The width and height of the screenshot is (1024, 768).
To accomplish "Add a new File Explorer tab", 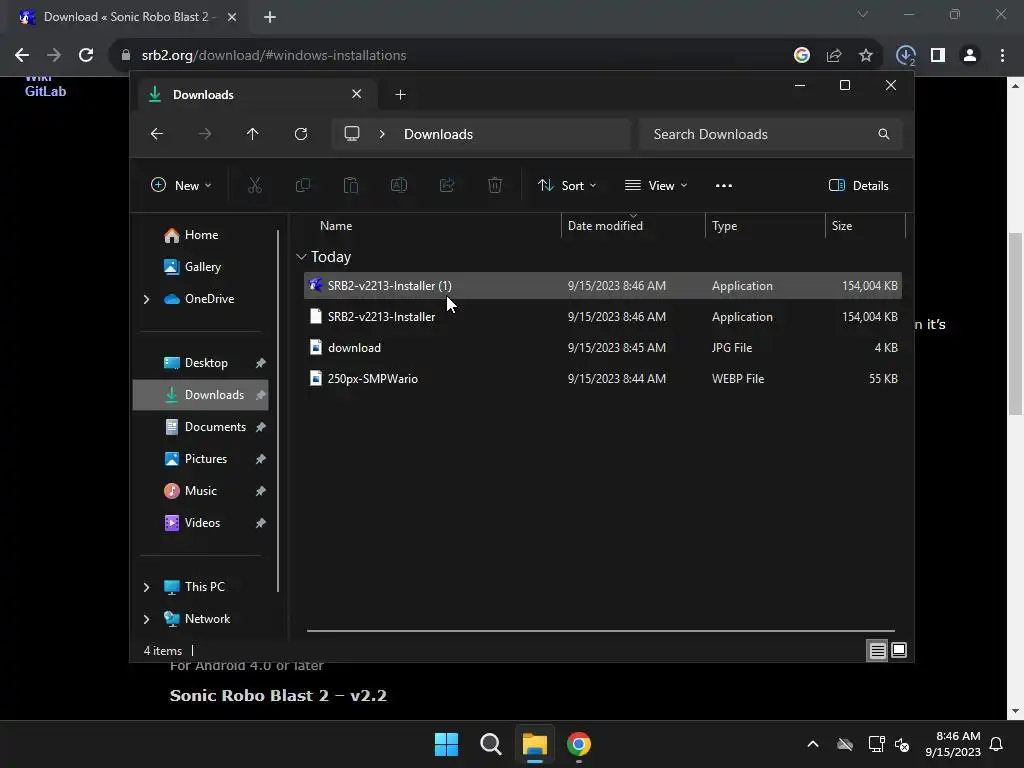I will point(400,95).
